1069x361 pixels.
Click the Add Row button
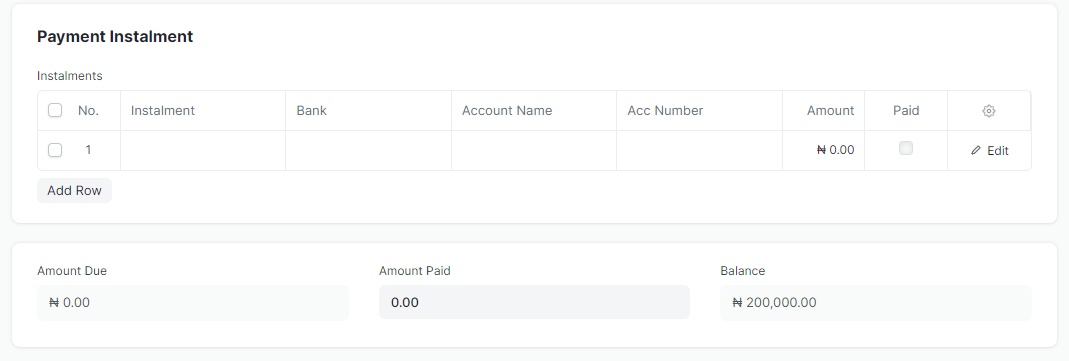pyautogui.click(x=74, y=191)
